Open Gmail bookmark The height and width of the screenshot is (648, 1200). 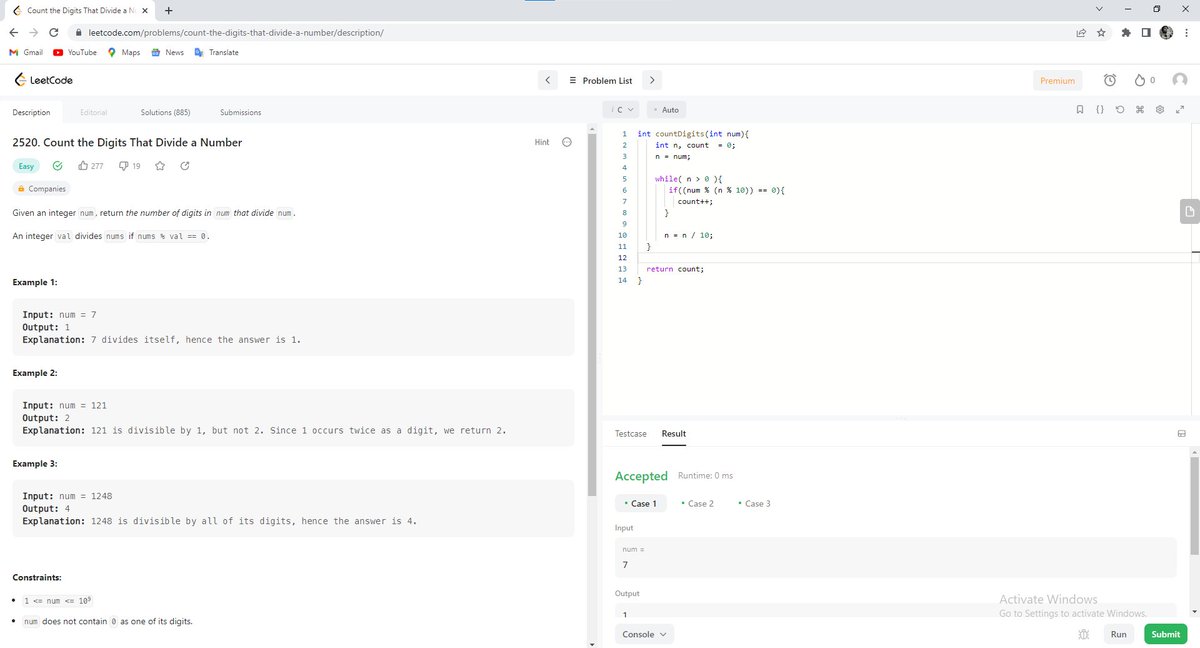tap(26, 52)
